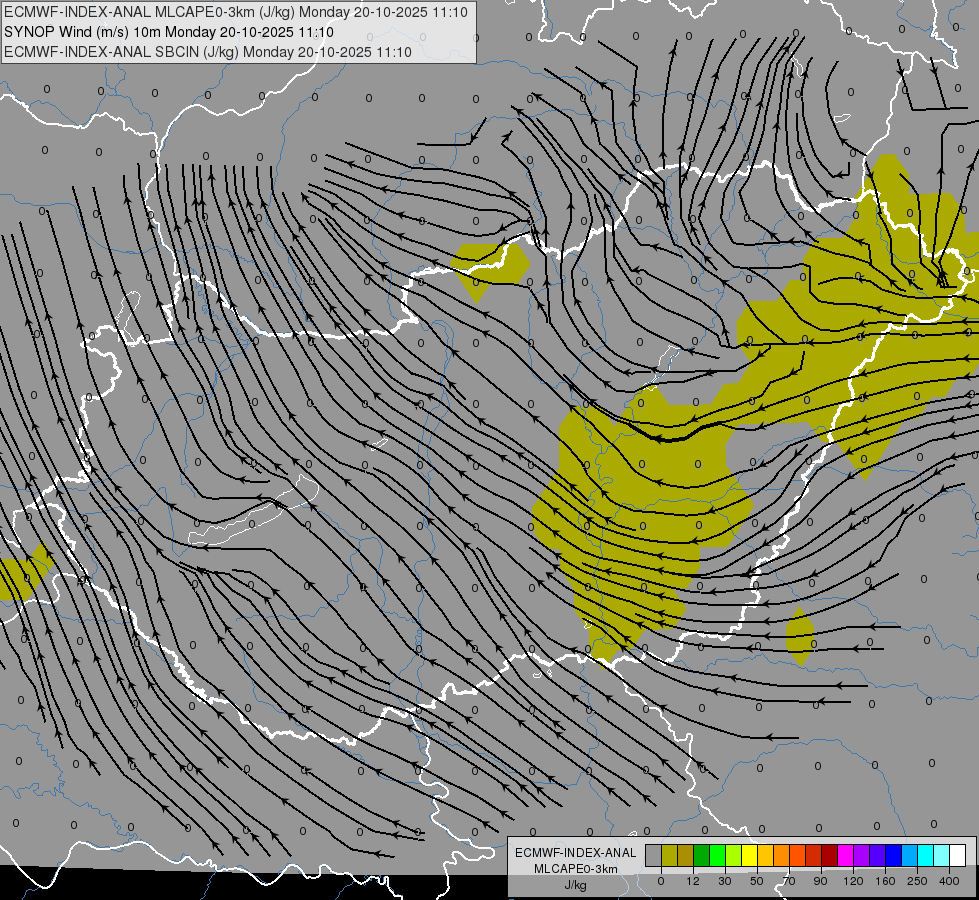Click the MLCAPE0-3km title line at top
This screenshot has height=900, width=979.
point(235,12)
